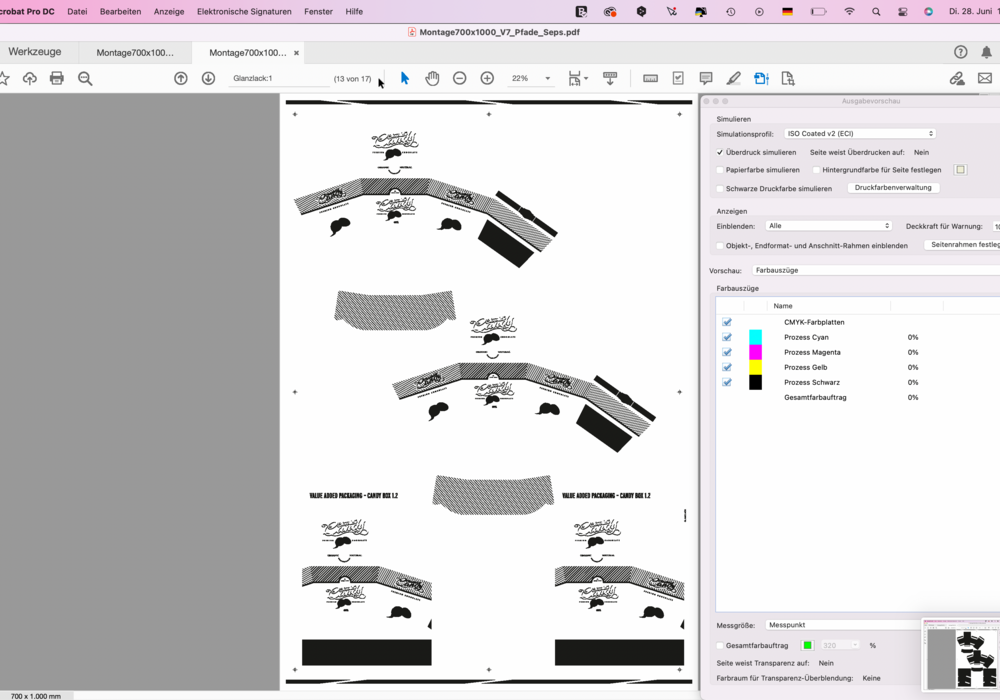
Task: Open macOS Control Center icon
Action: pyautogui.click(x=902, y=11)
